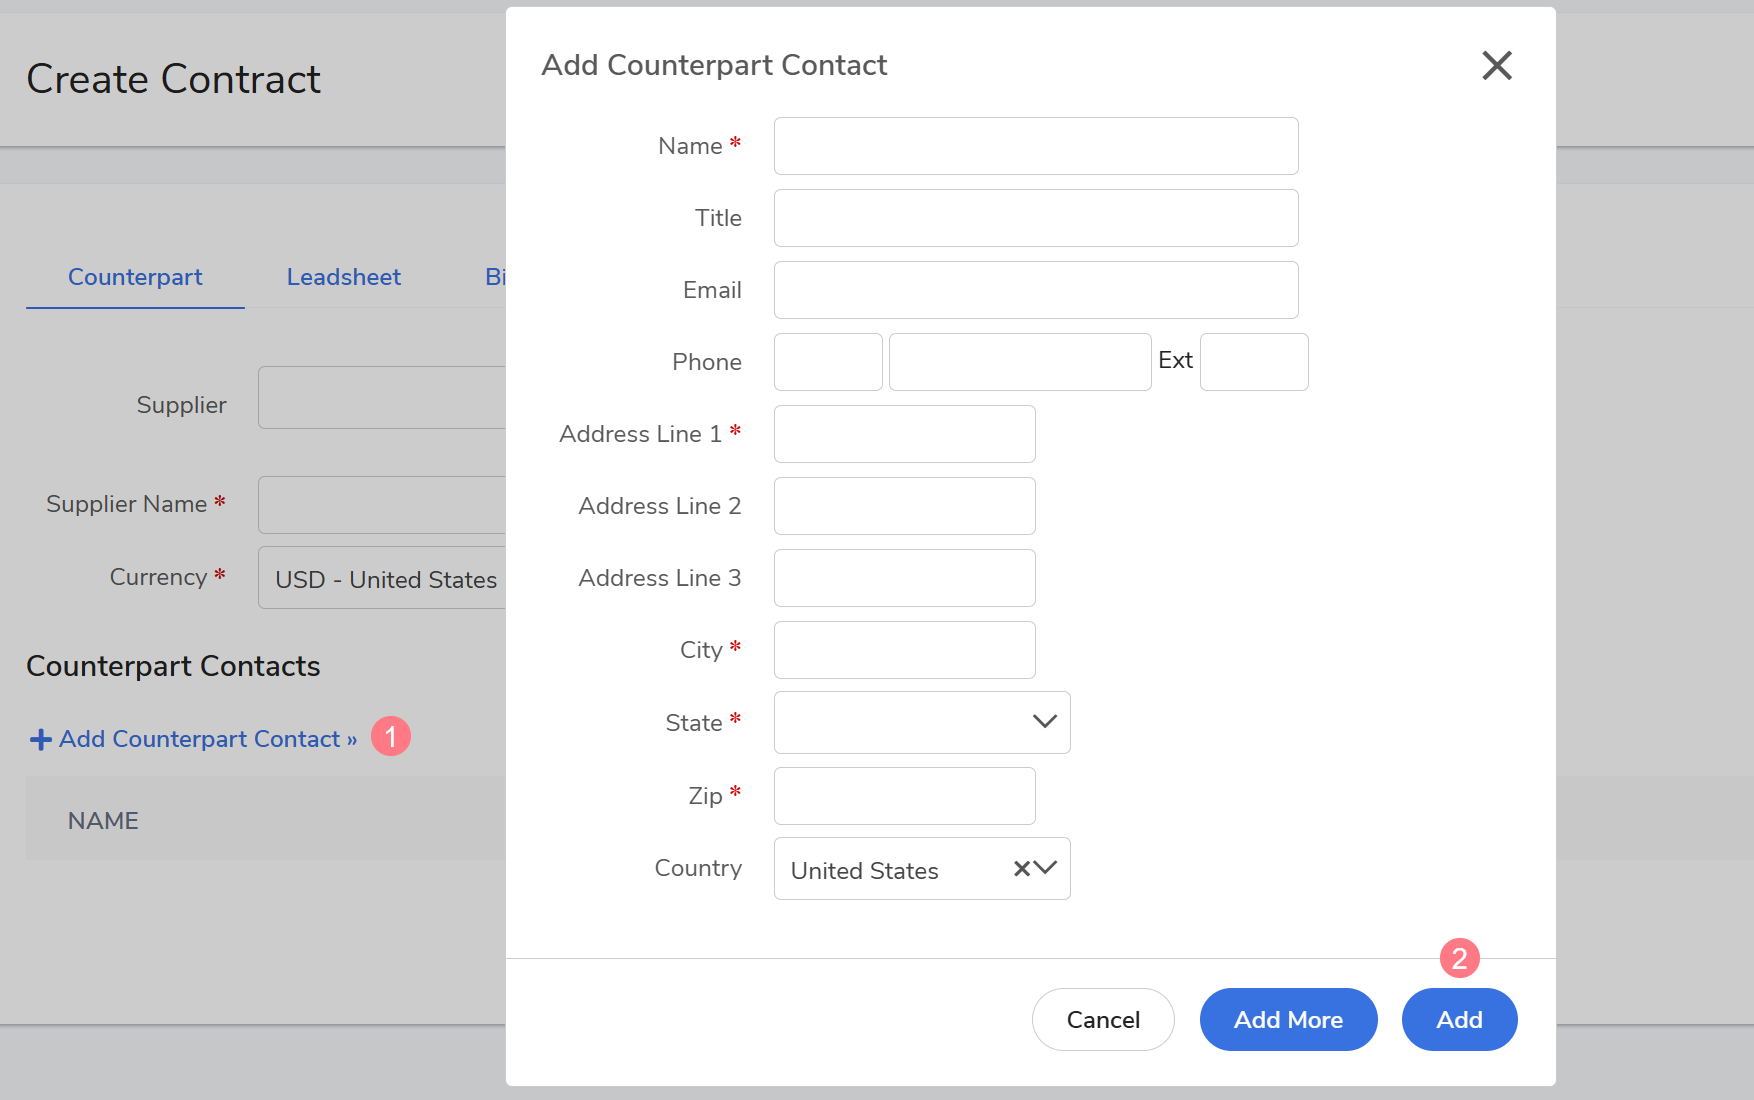
Task: Click the plus icon for adding contact
Action: [x=40, y=739]
